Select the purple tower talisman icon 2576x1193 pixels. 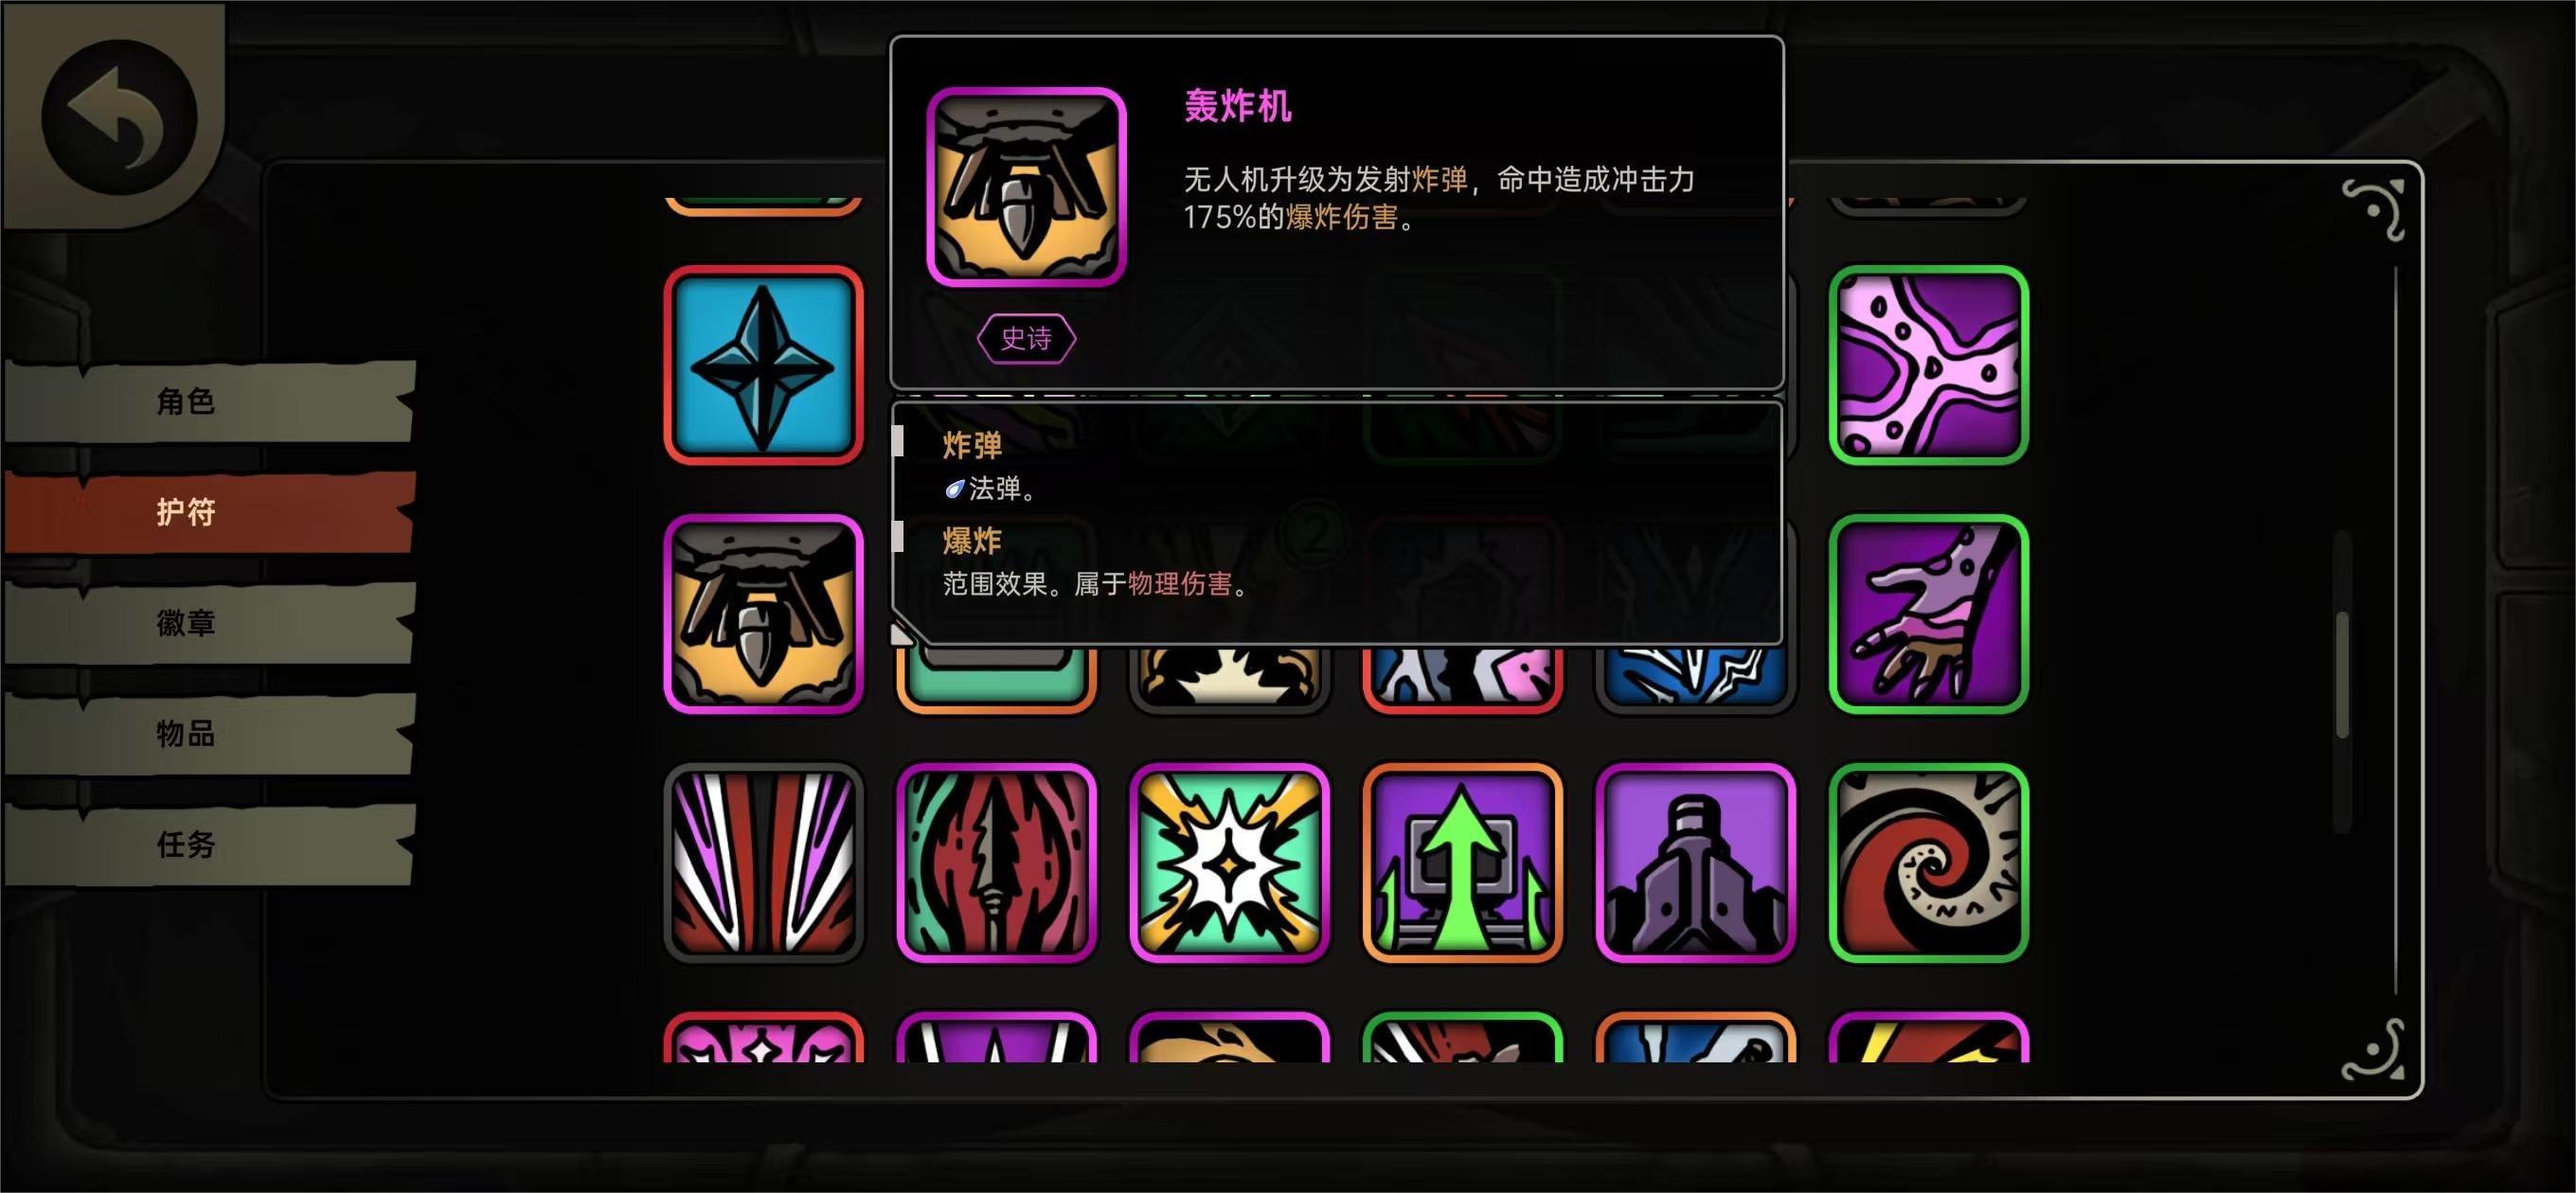[x=1695, y=863]
